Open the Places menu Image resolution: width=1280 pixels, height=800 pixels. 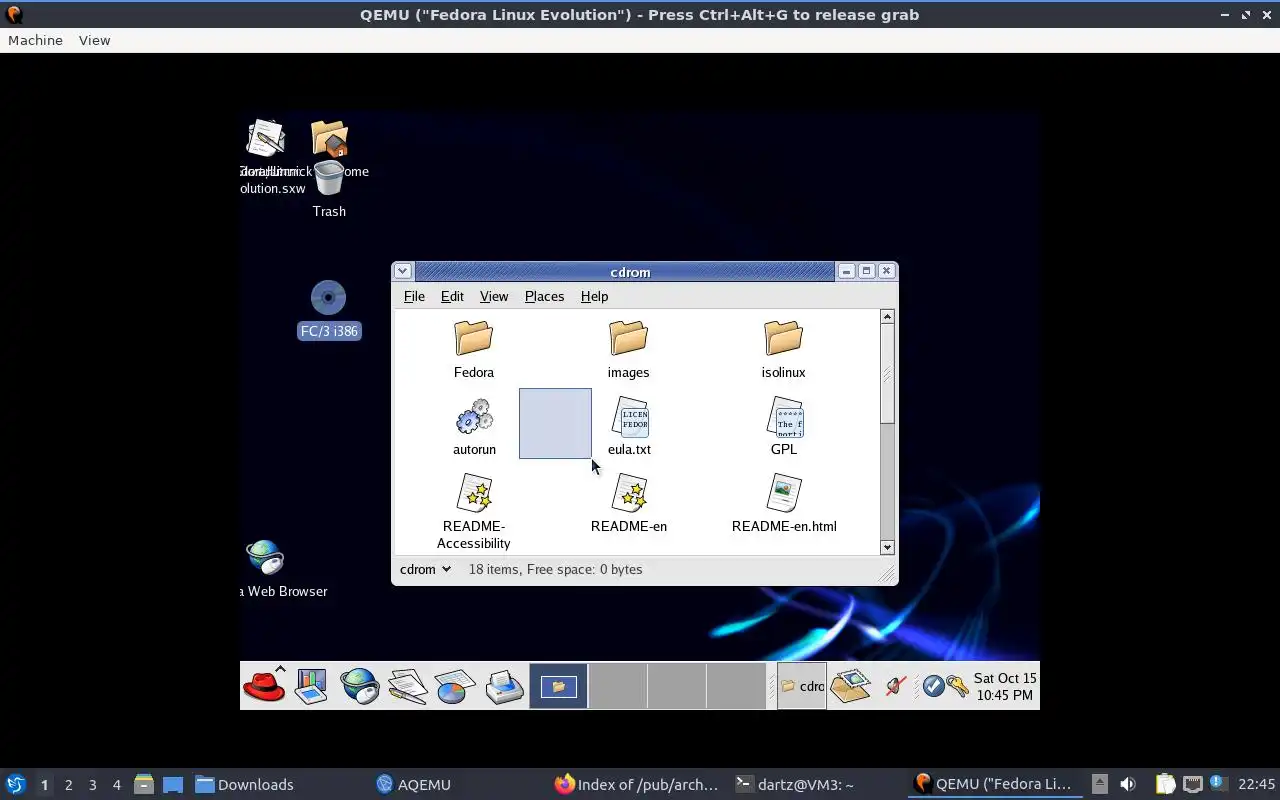click(544, 296)
